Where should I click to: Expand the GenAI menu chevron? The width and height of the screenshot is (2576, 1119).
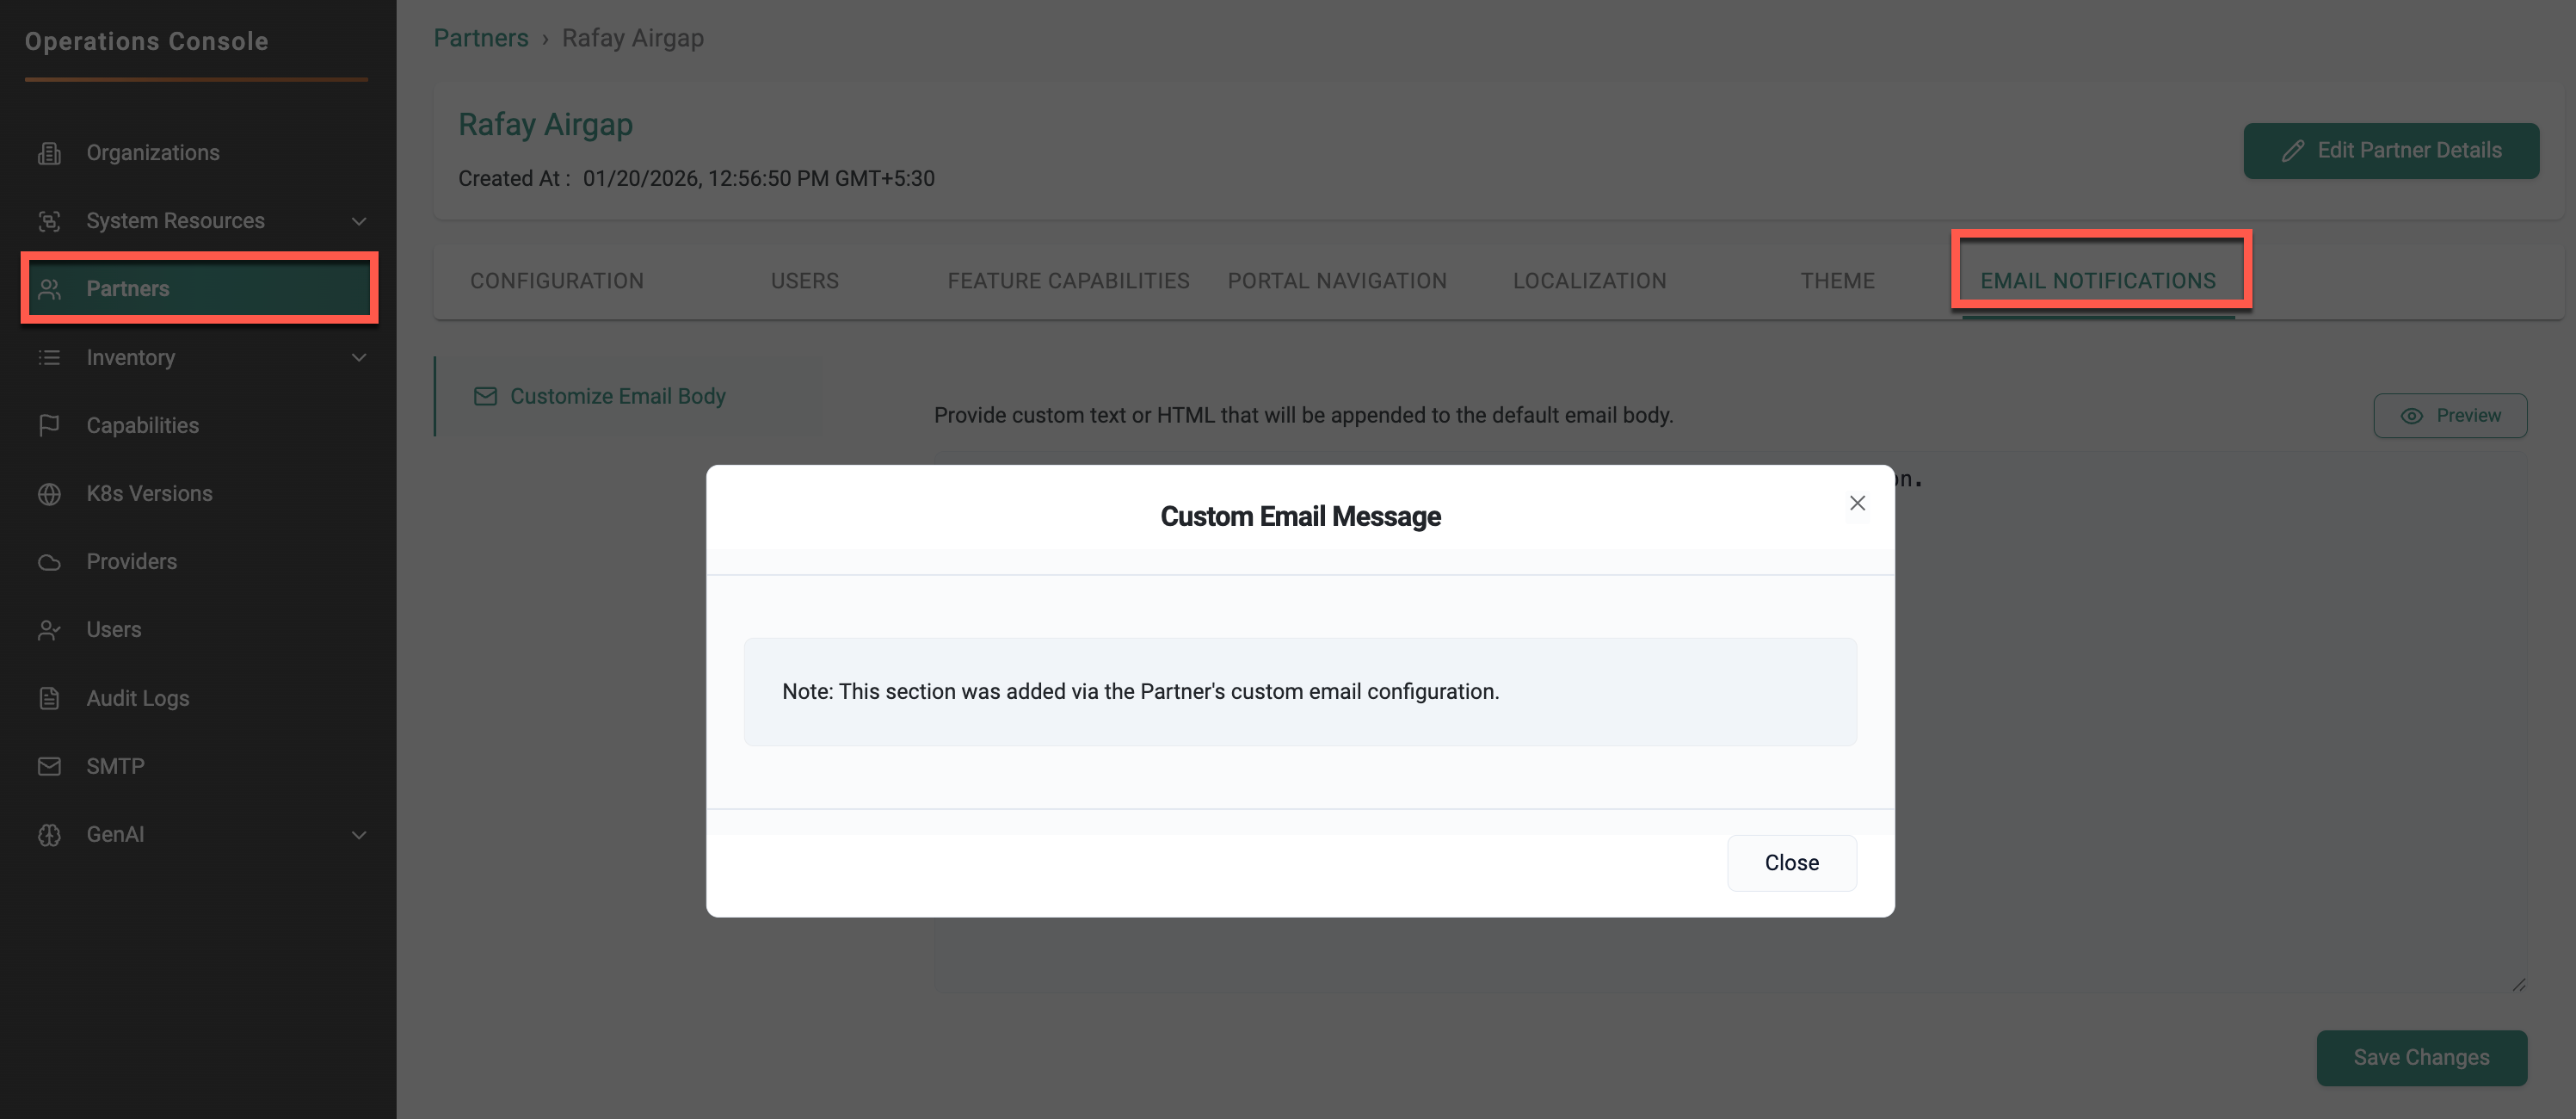[359, 834]
